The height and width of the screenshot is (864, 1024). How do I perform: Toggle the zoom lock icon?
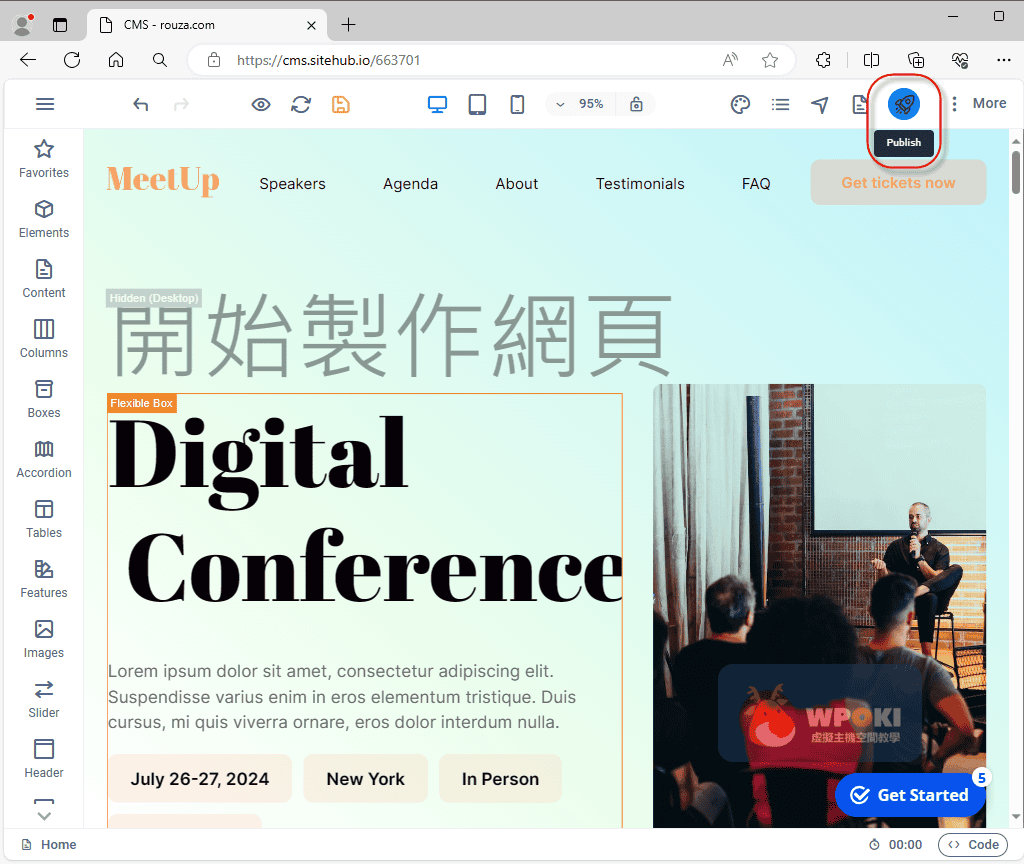point(636,104)
